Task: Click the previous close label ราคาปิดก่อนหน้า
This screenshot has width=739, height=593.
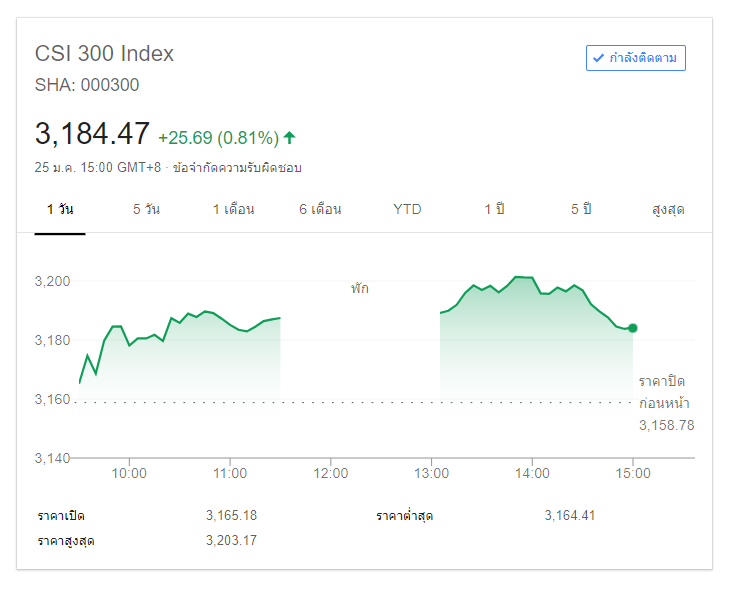Action: click(665, 392)
